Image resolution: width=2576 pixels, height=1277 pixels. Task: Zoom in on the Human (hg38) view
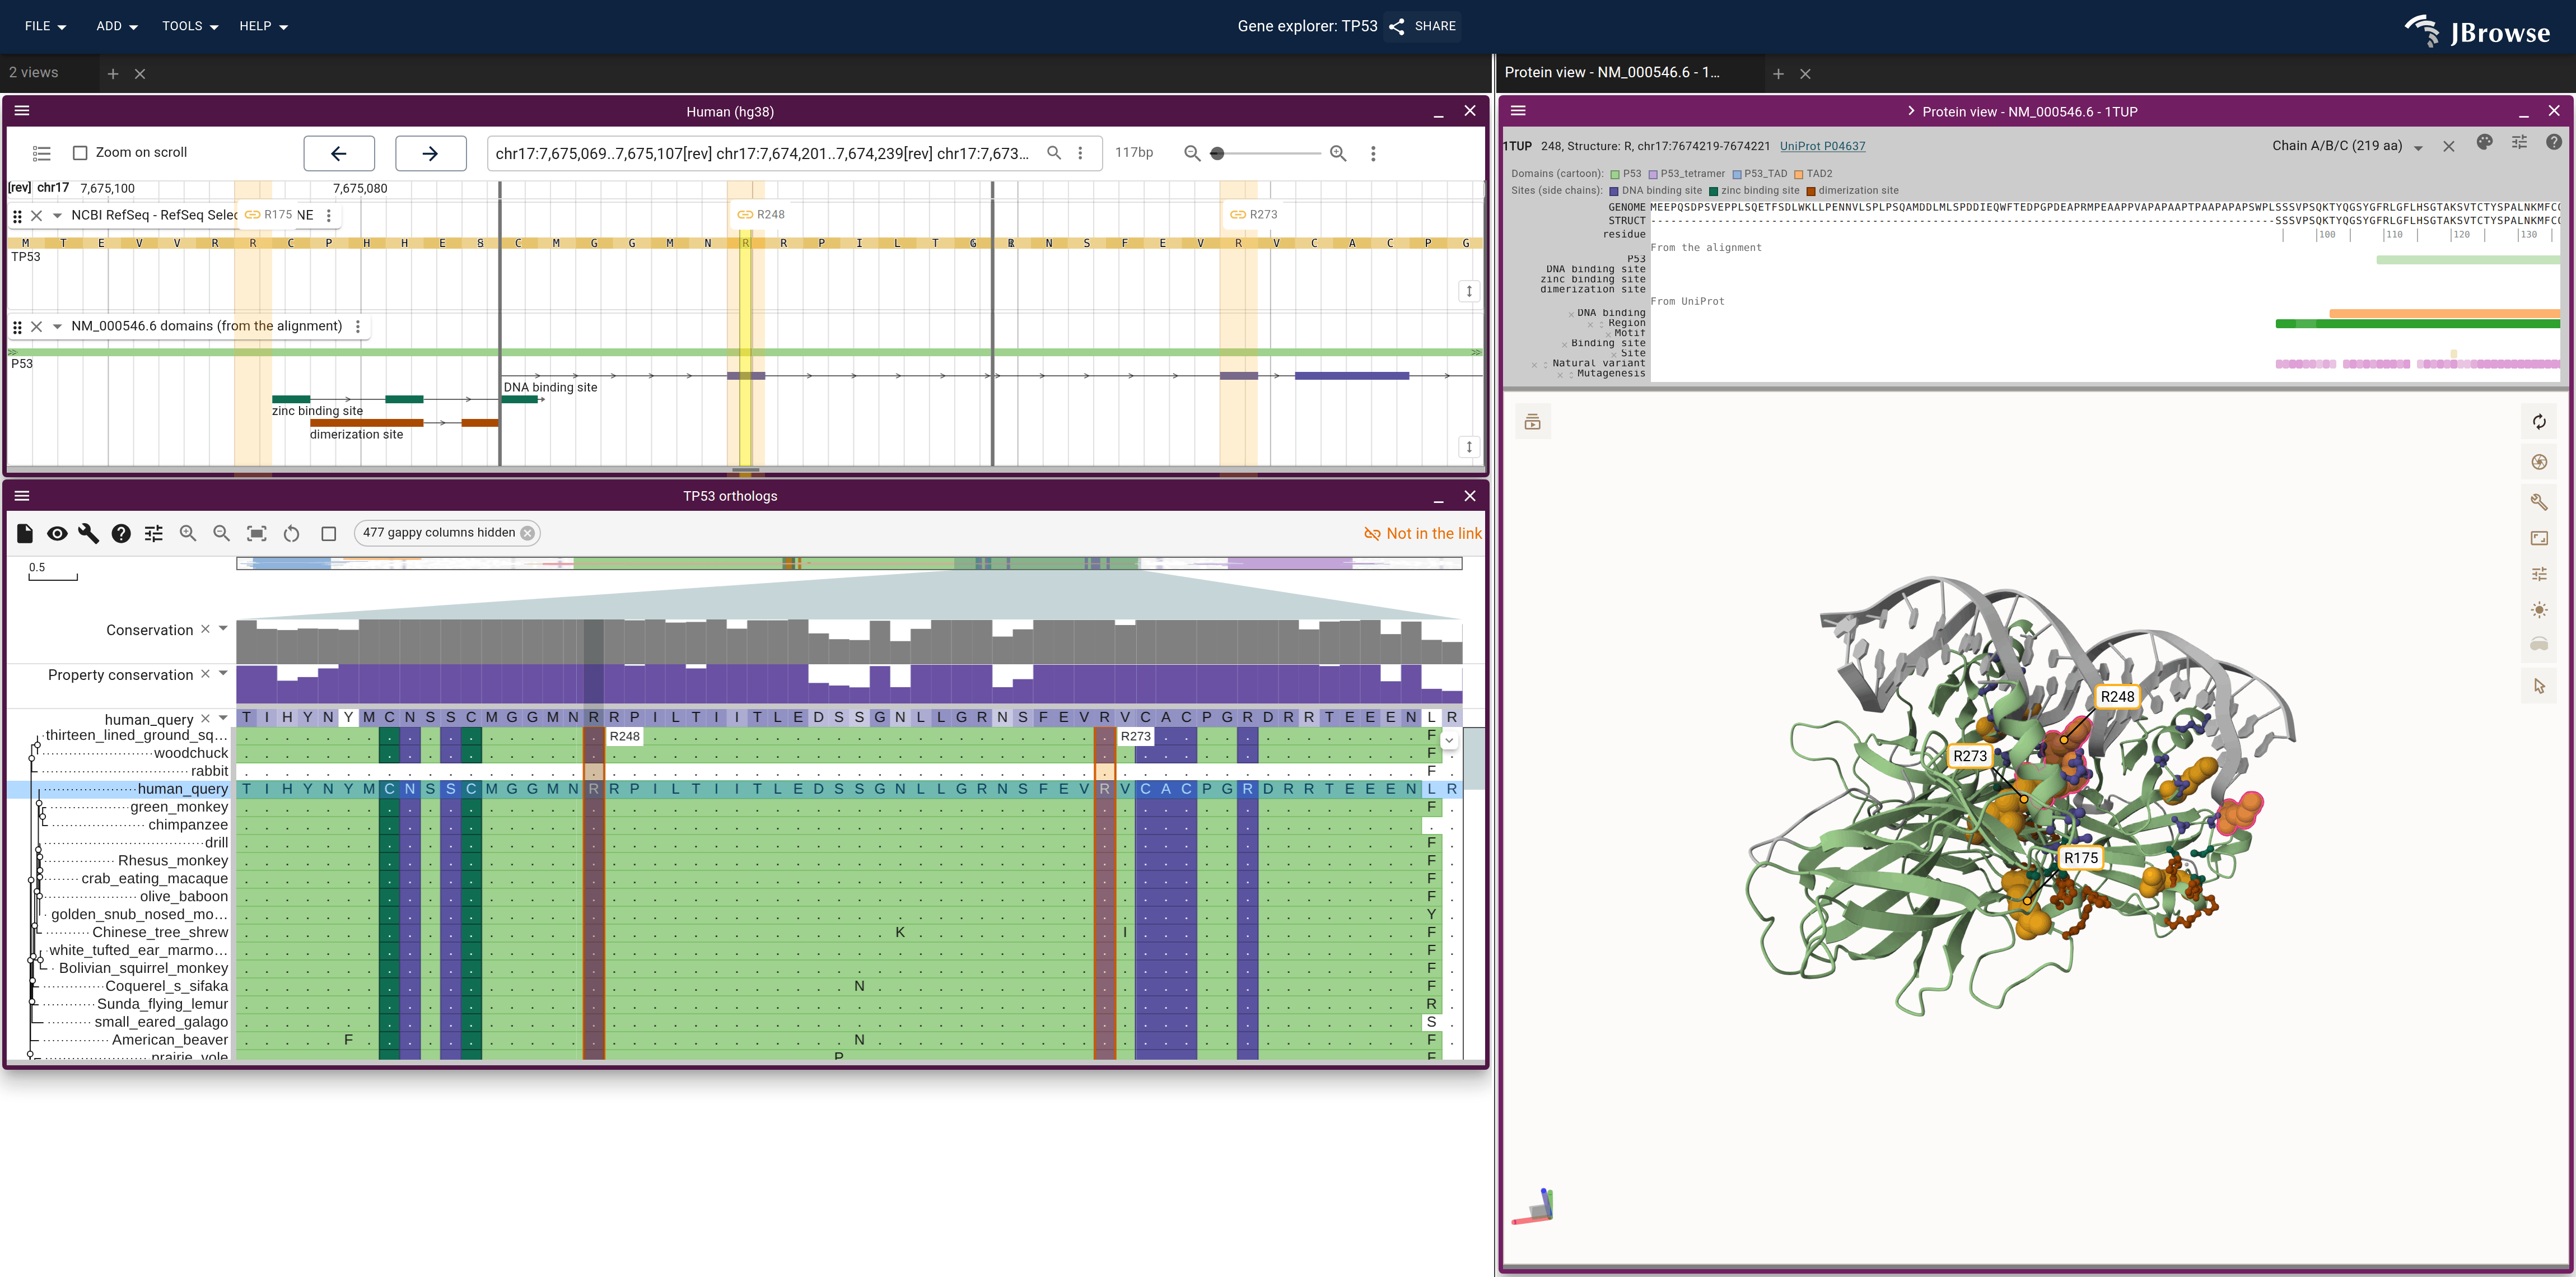coord(1338,153)
